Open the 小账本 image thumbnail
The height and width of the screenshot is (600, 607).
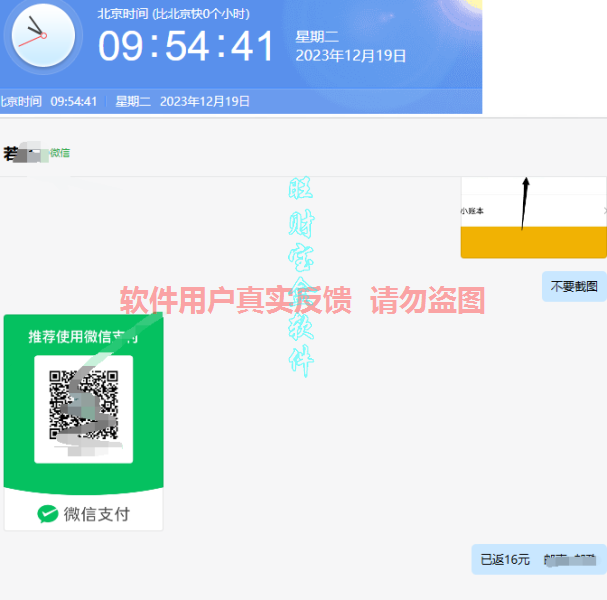[x=533, y=212]
